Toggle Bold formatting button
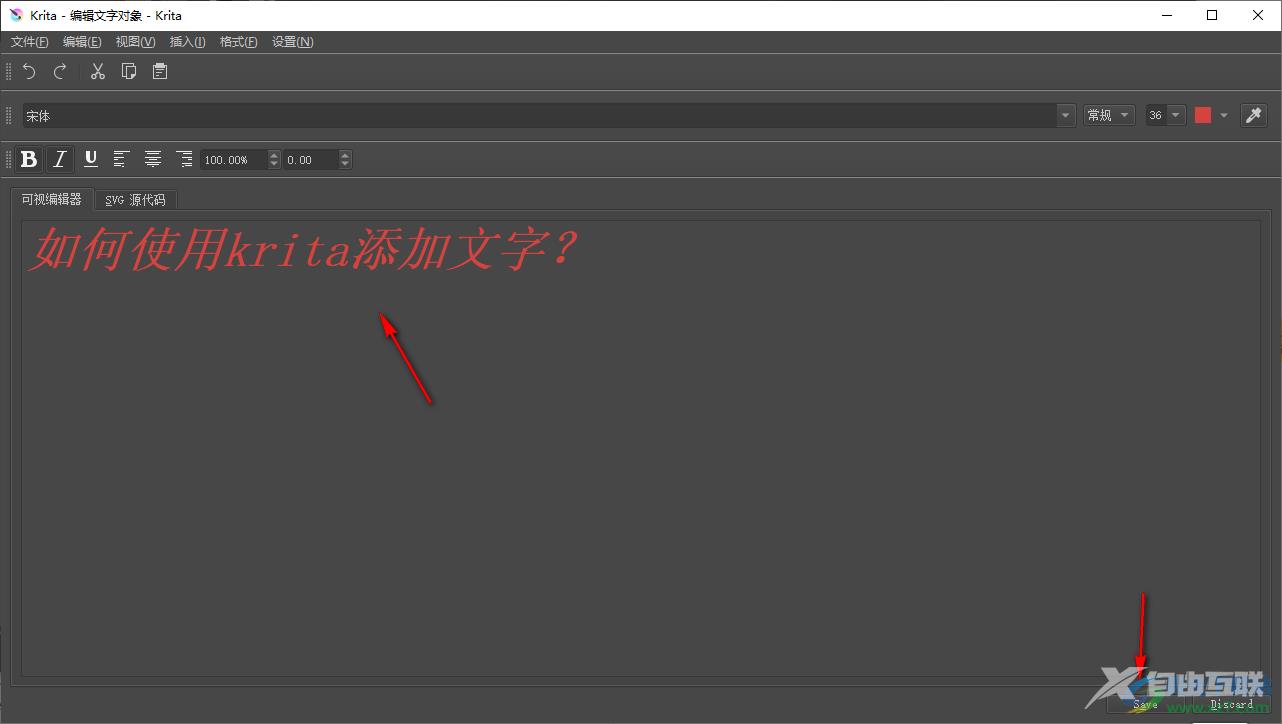Image resolution: width=1282 pixels, height=724 pixels. tap(29, 159)
